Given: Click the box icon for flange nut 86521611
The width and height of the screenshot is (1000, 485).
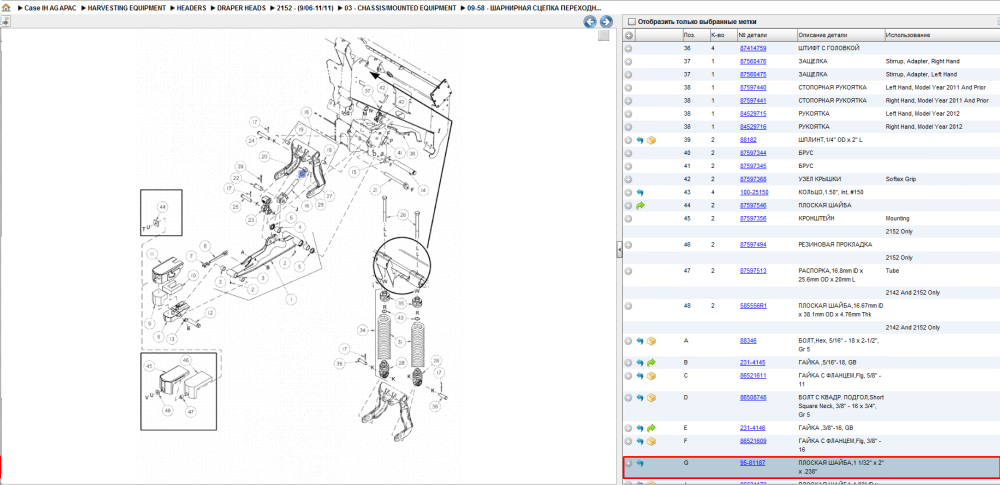Looking at the screenshot, I should coord(651,376).
